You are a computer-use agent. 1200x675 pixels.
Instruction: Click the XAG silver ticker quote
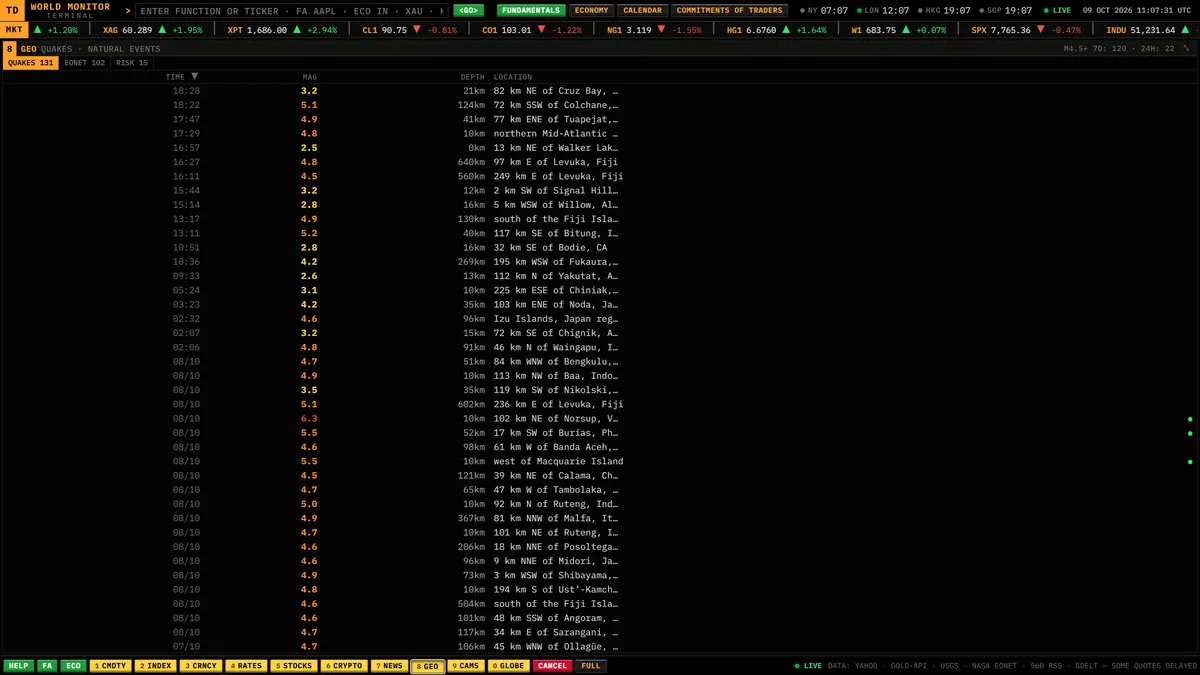[x=152, y=30]
